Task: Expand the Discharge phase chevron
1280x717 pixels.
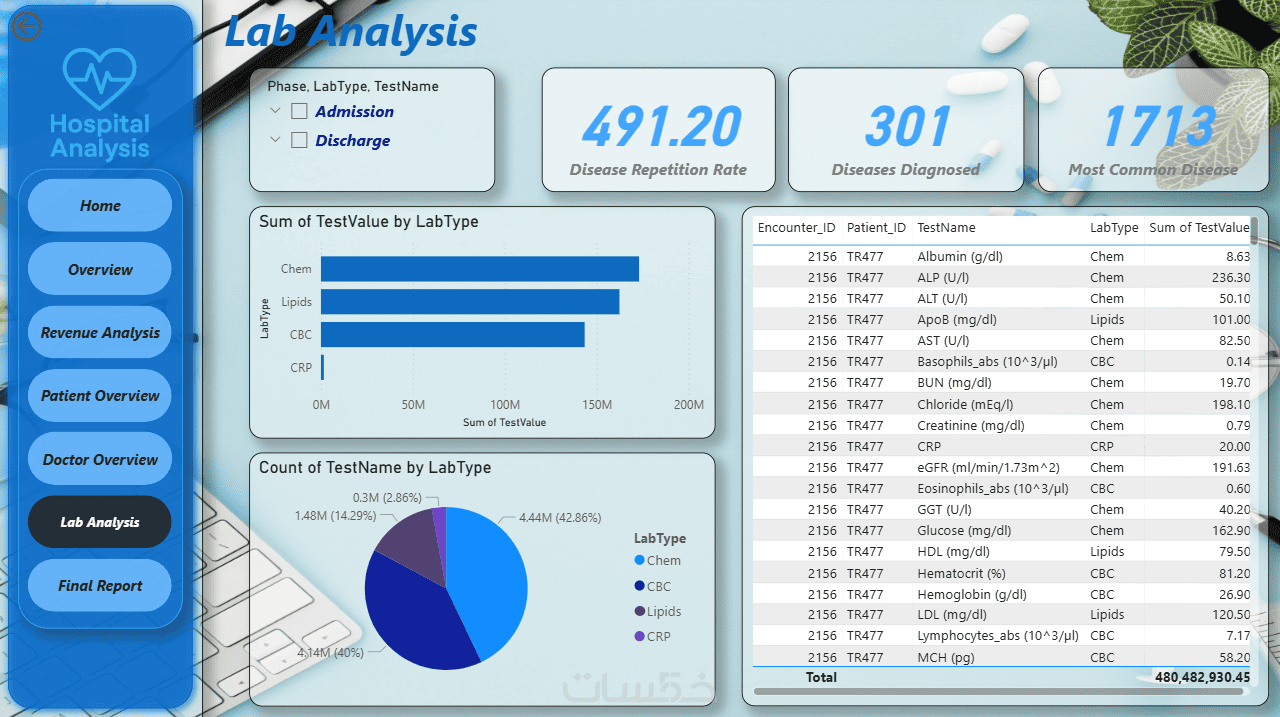Action: pyautogui.click(x=275, y=140)
